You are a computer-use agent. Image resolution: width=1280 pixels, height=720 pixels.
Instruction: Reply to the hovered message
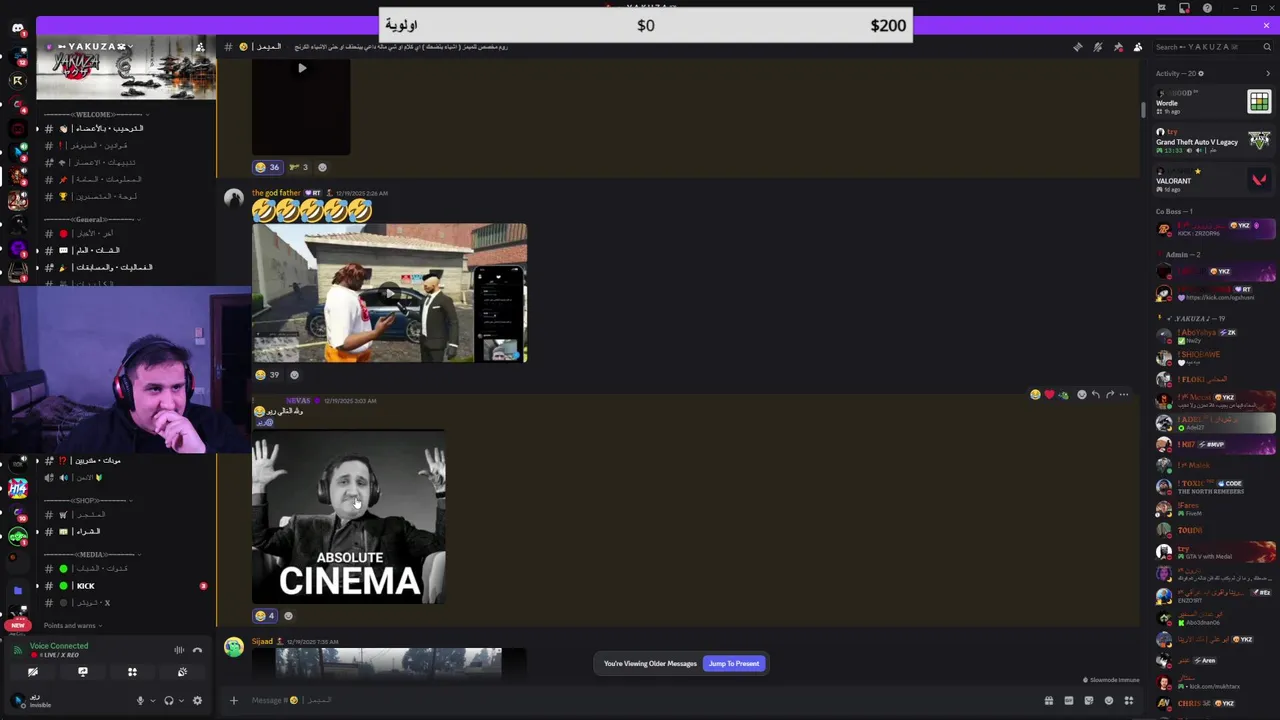click(x=1095, y=395)
